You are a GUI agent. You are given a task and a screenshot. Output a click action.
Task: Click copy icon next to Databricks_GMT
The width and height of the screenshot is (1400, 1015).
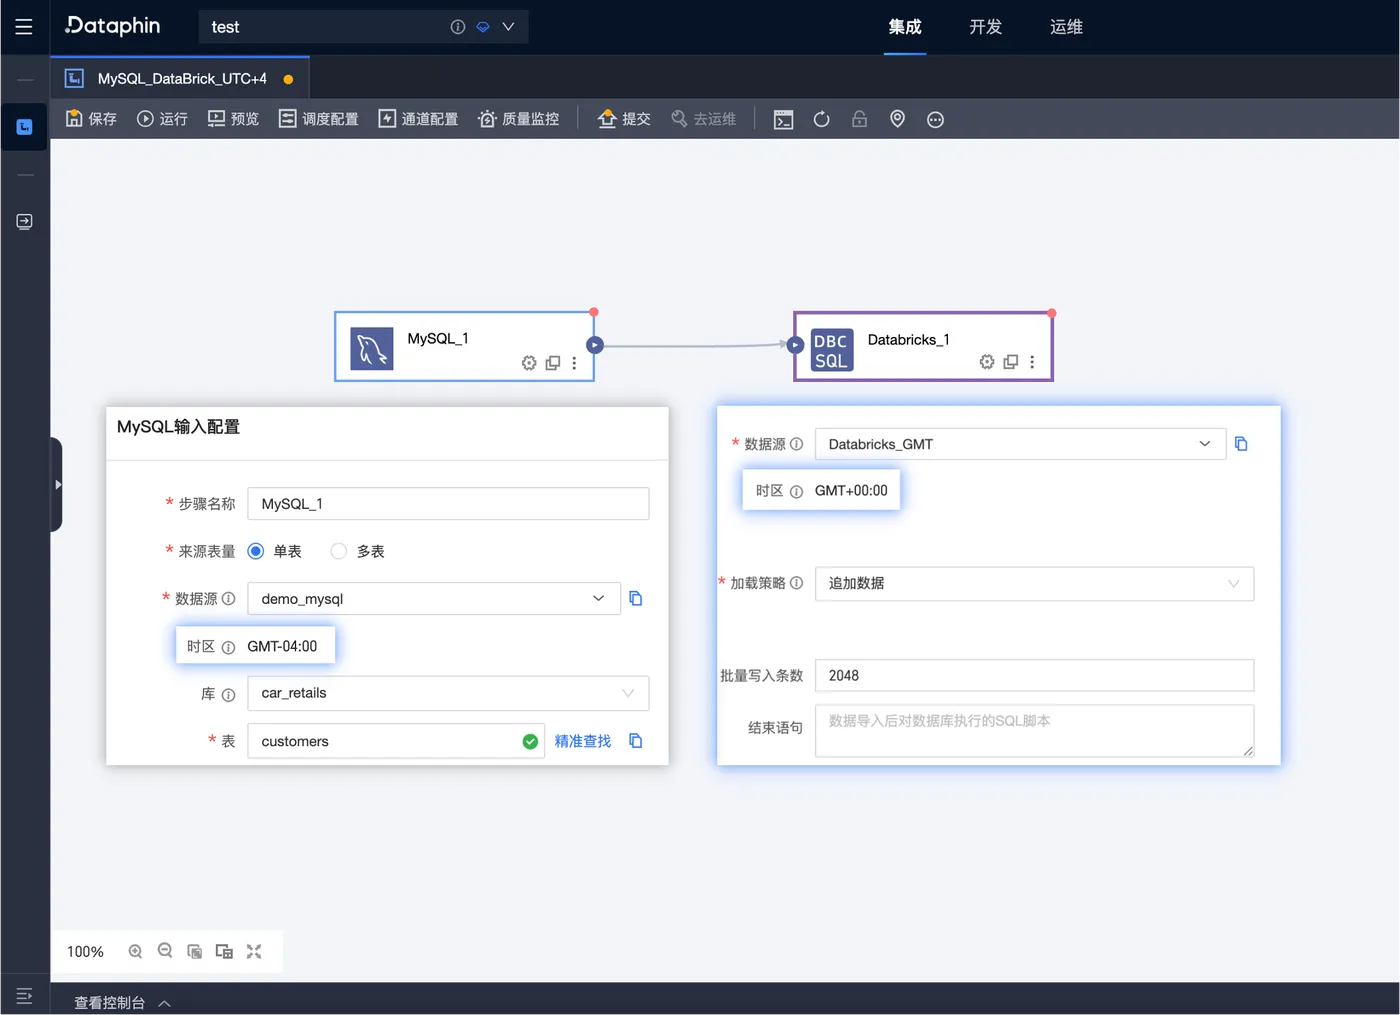[x=1241, y=444]
